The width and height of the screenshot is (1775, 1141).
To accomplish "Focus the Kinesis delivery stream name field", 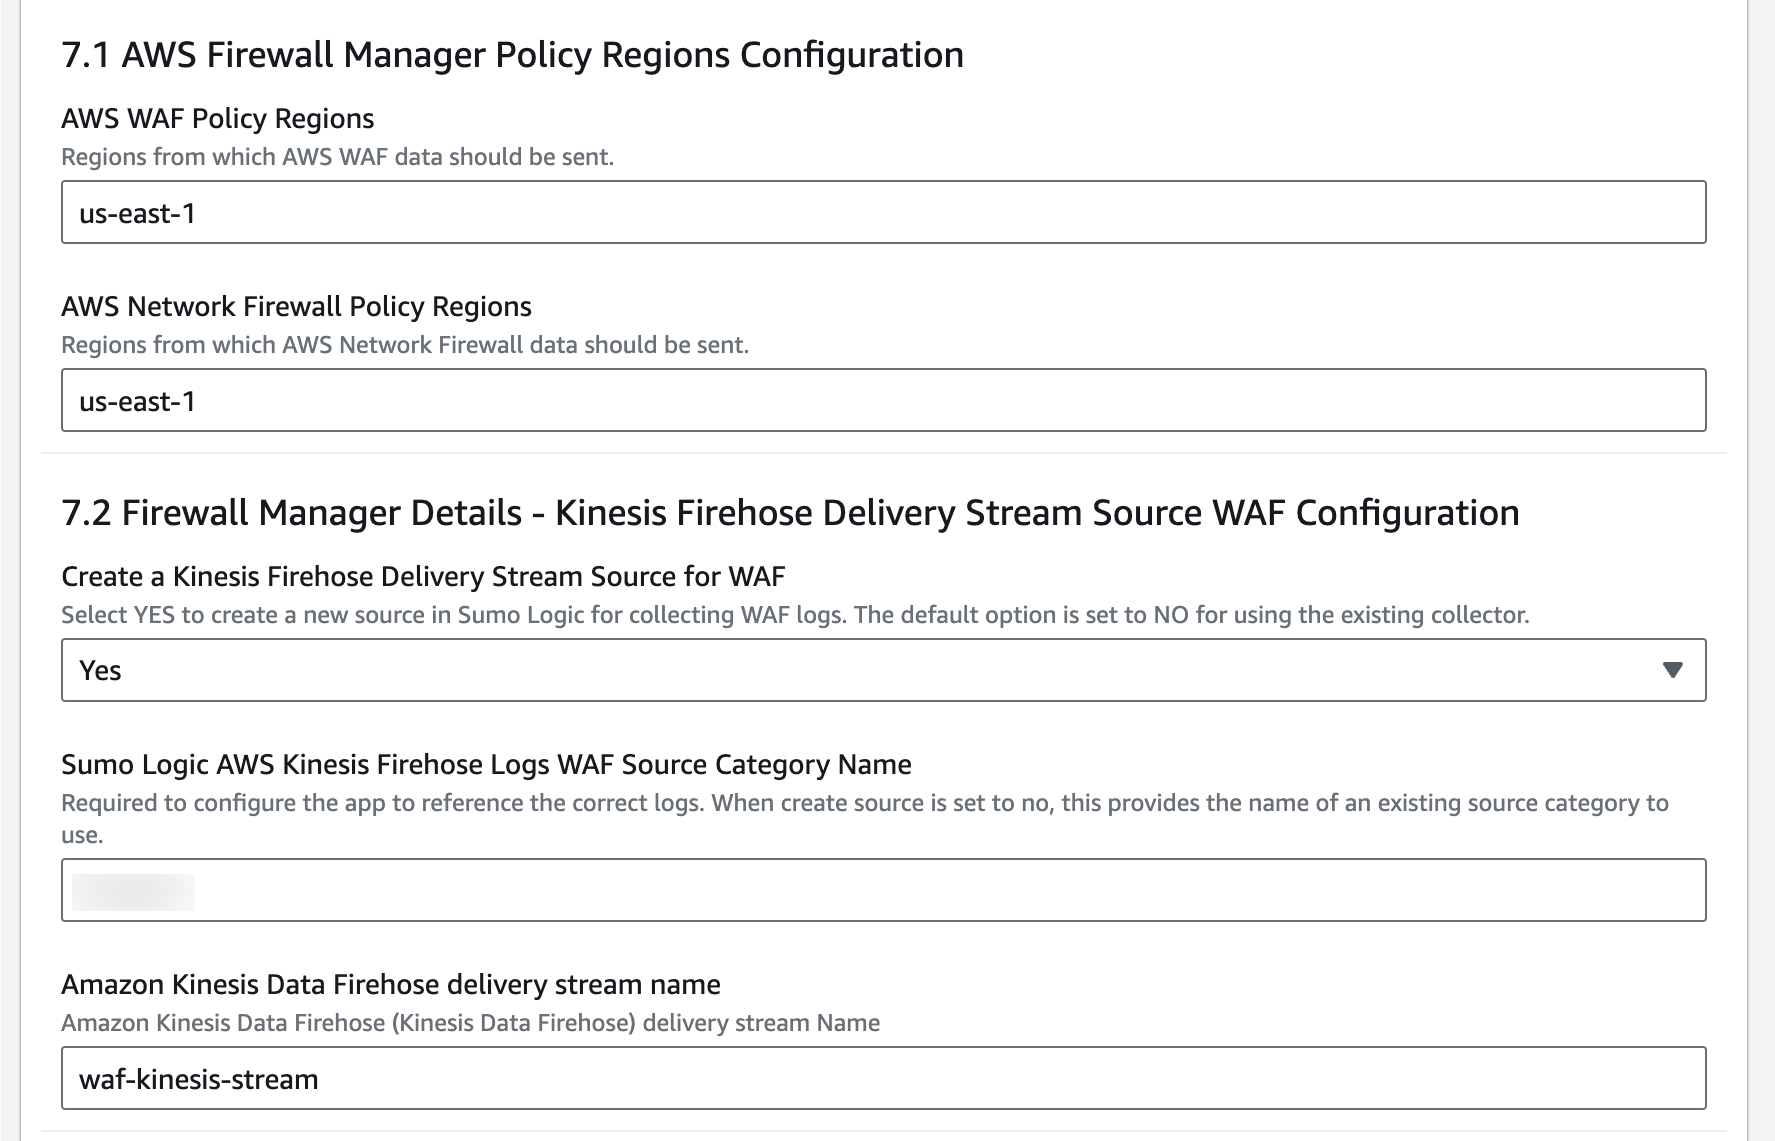I will point(880,1079).
